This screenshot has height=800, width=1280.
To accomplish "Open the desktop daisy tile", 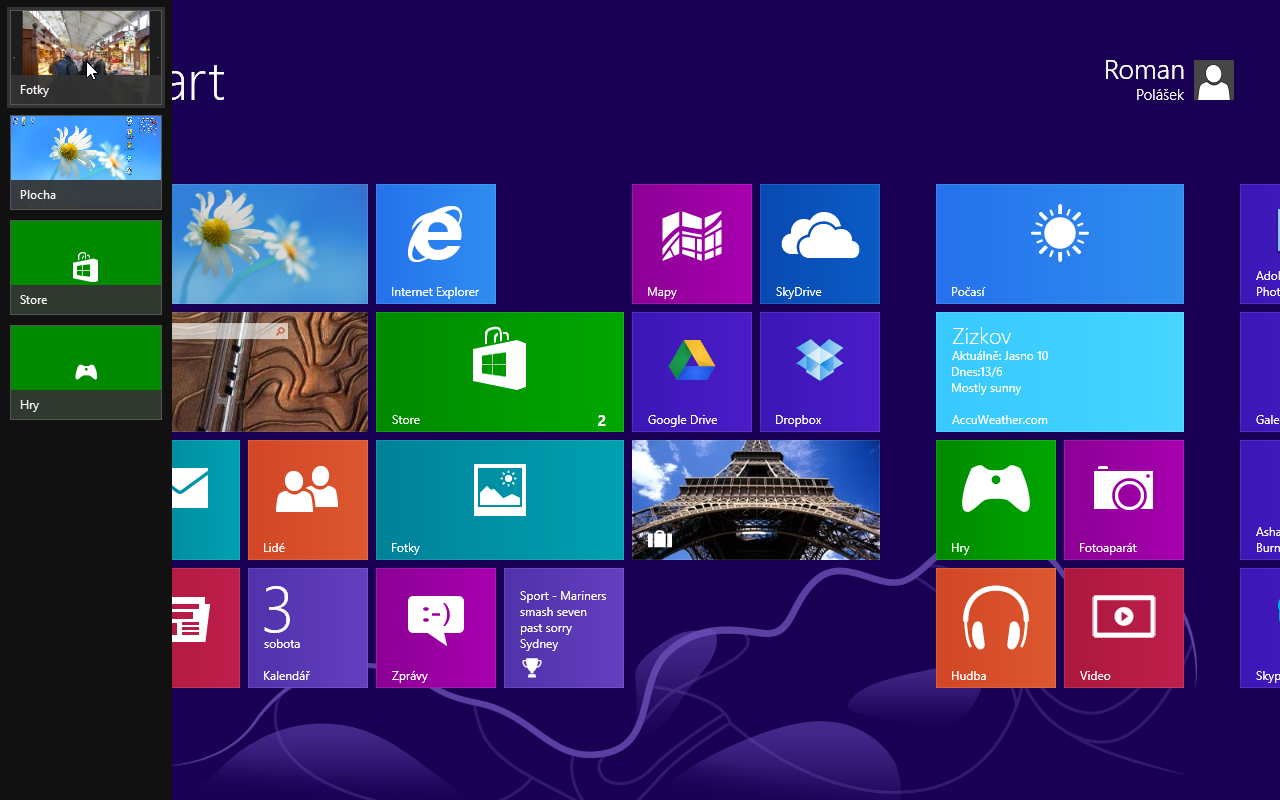I will coord(270,244).
